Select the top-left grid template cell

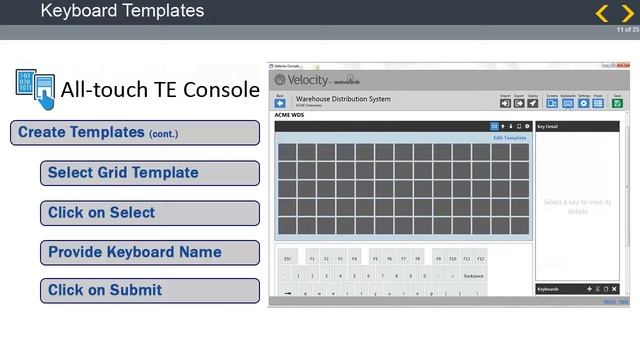pyautogui.click(x=287, y=152)
